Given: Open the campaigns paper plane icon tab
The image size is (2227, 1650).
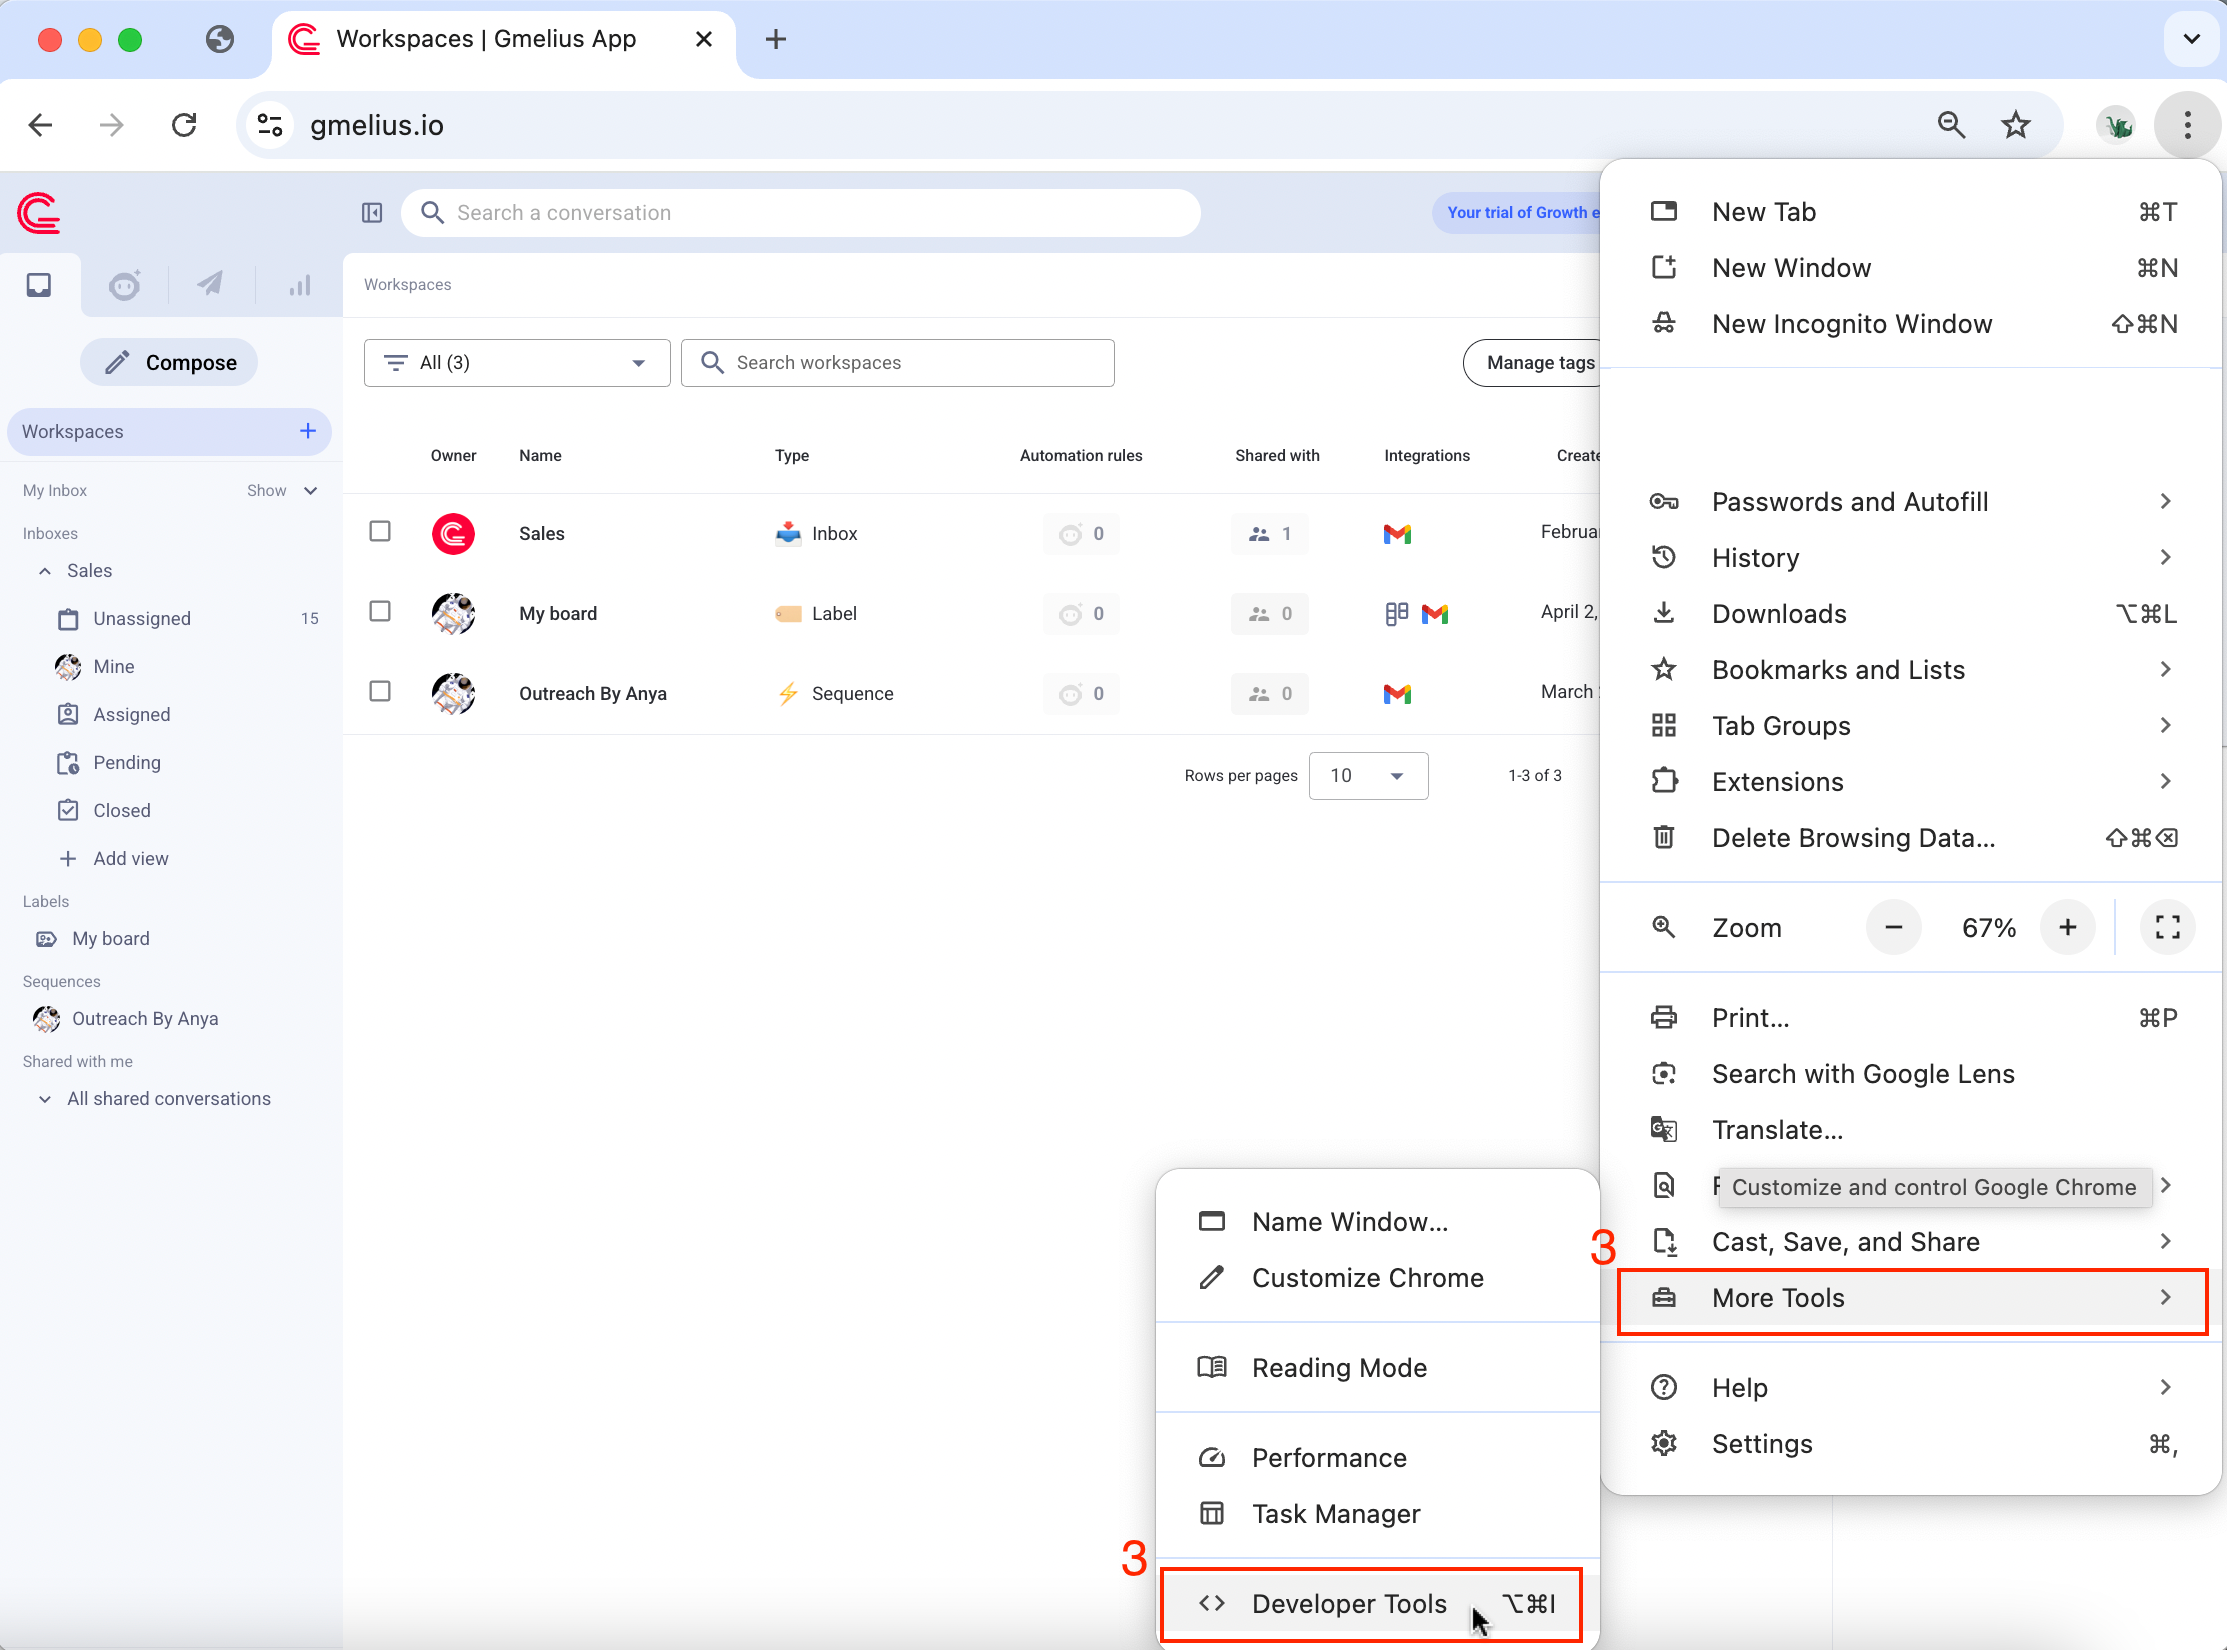Looking at the screenshot, I should [210, 284].
